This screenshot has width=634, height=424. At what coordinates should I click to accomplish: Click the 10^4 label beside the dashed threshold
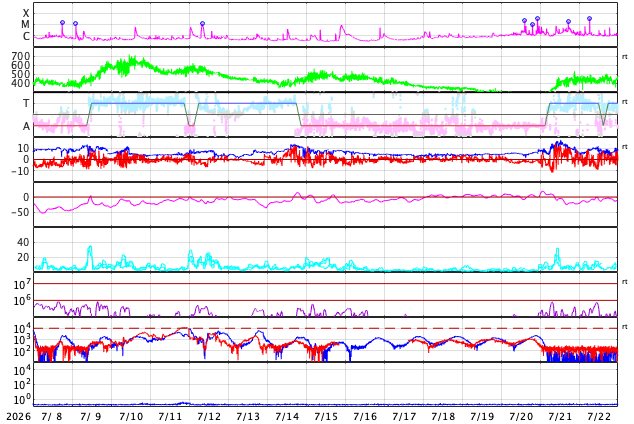22,328
